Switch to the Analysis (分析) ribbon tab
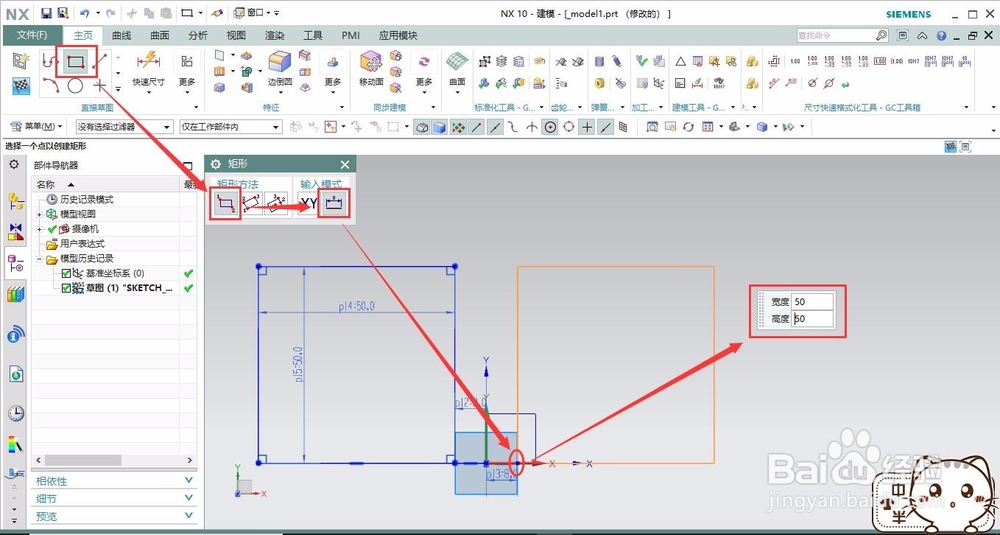The width and height of the screenshot is (1000, 535). (198, 36)
